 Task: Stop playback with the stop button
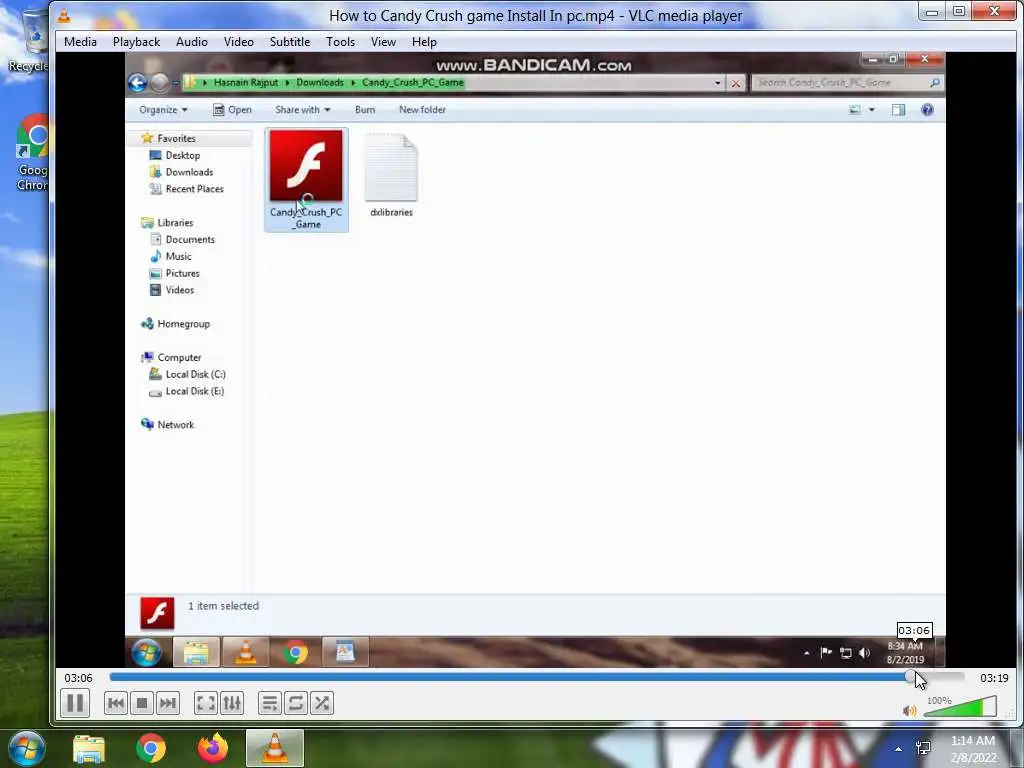click(142, 703)
